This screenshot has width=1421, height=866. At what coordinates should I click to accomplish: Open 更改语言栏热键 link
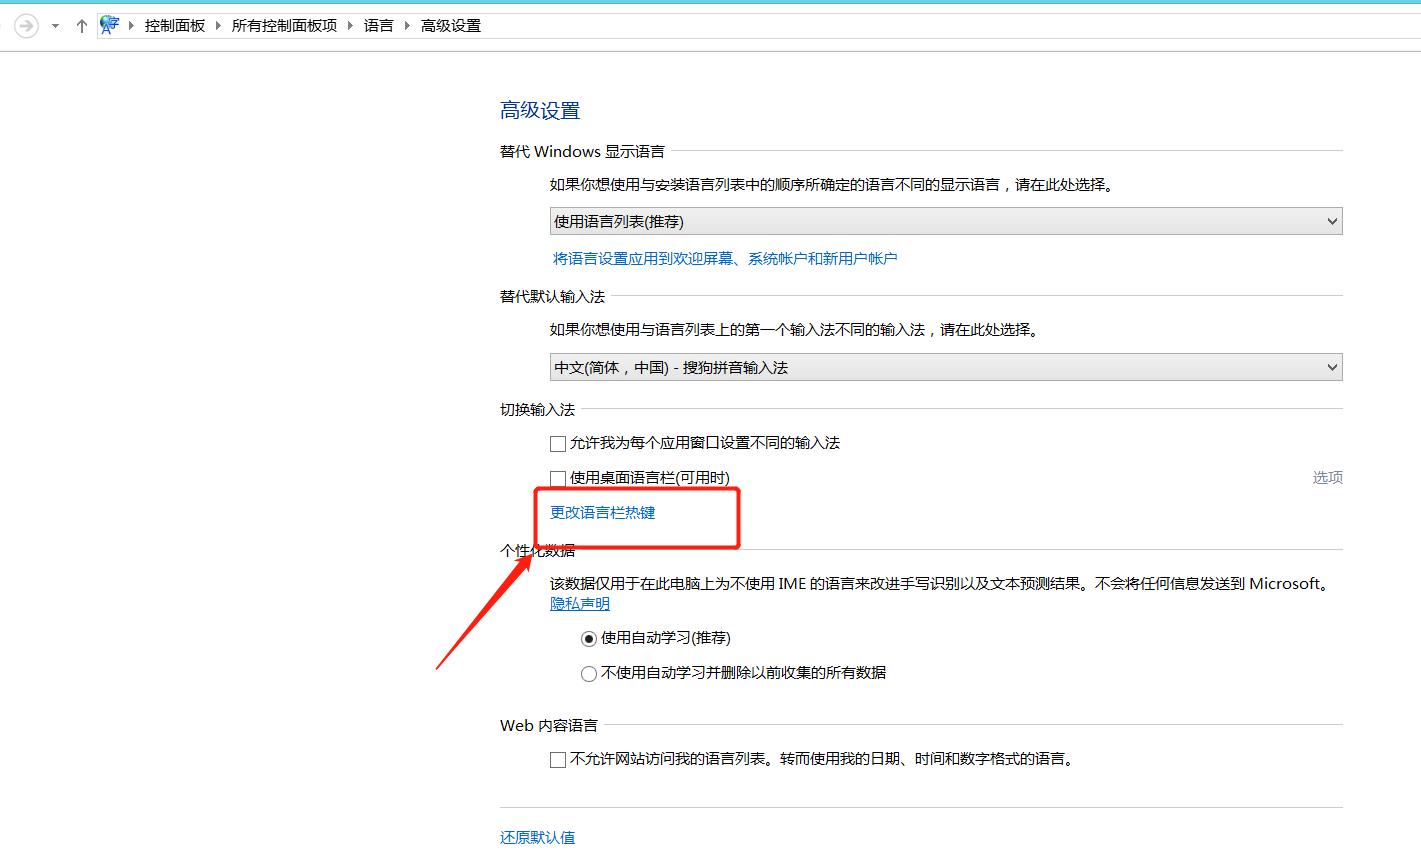coord(602,512)
